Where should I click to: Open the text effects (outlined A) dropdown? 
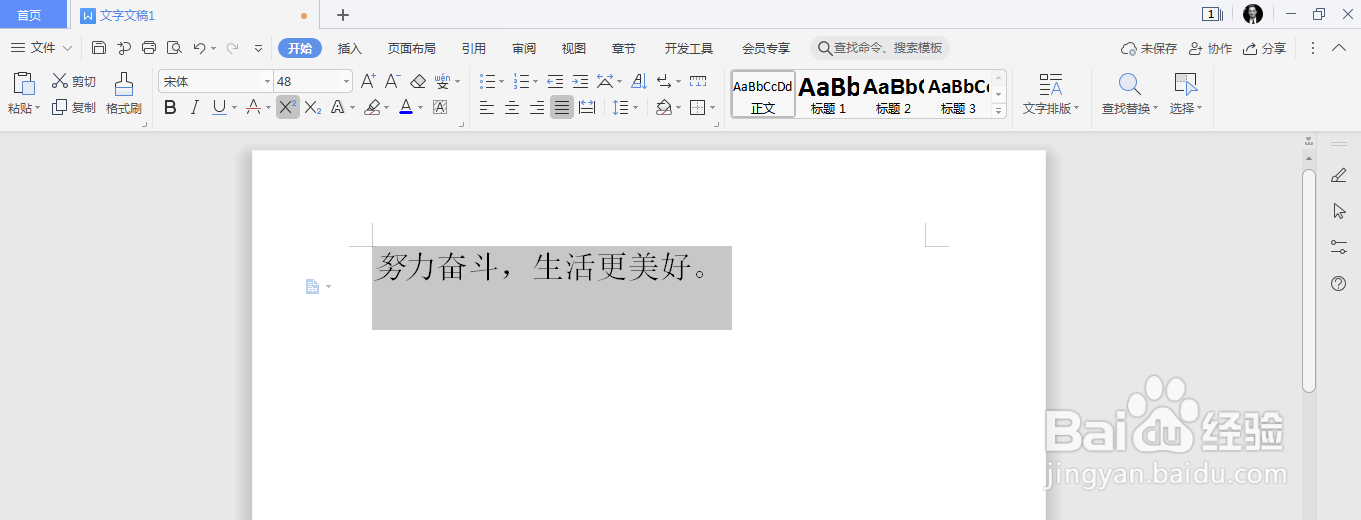coord(352,108)
